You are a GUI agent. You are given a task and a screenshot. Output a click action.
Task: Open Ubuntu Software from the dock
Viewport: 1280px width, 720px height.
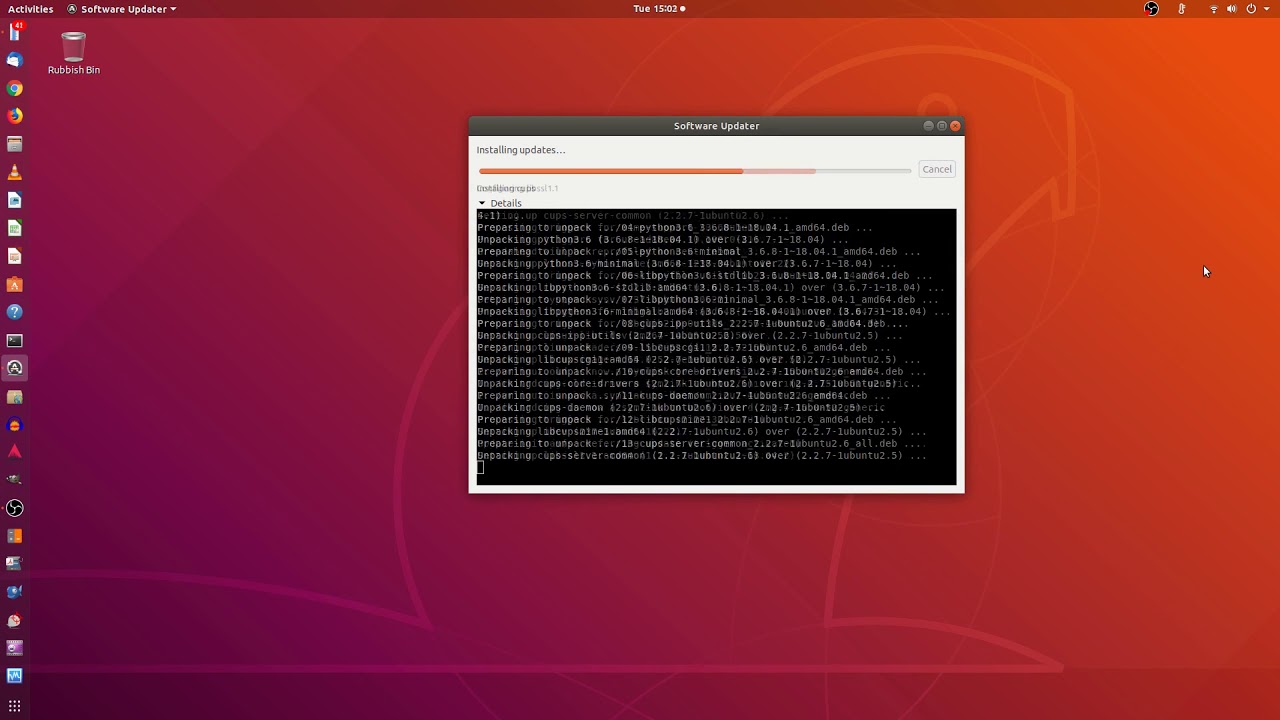(x=14, y=284)
